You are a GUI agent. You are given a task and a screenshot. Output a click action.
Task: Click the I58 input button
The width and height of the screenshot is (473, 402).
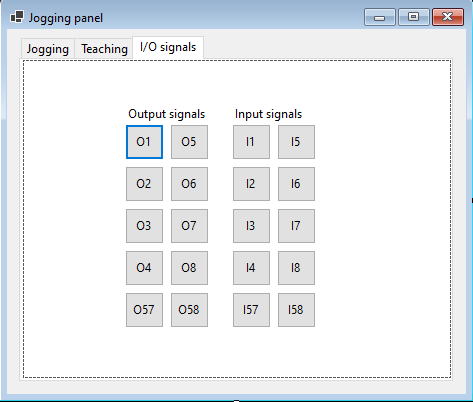click(x=296, y=310)
